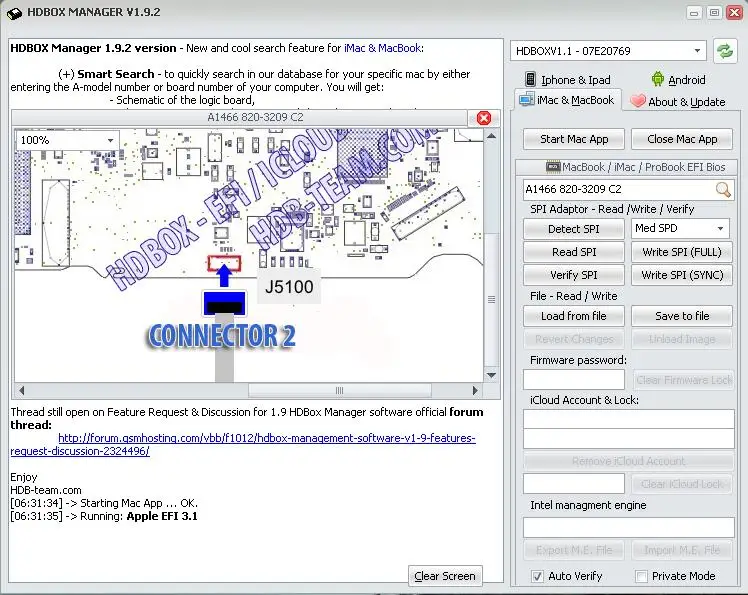
Task: Click the Detect SPI button
Action: [574, 229]
